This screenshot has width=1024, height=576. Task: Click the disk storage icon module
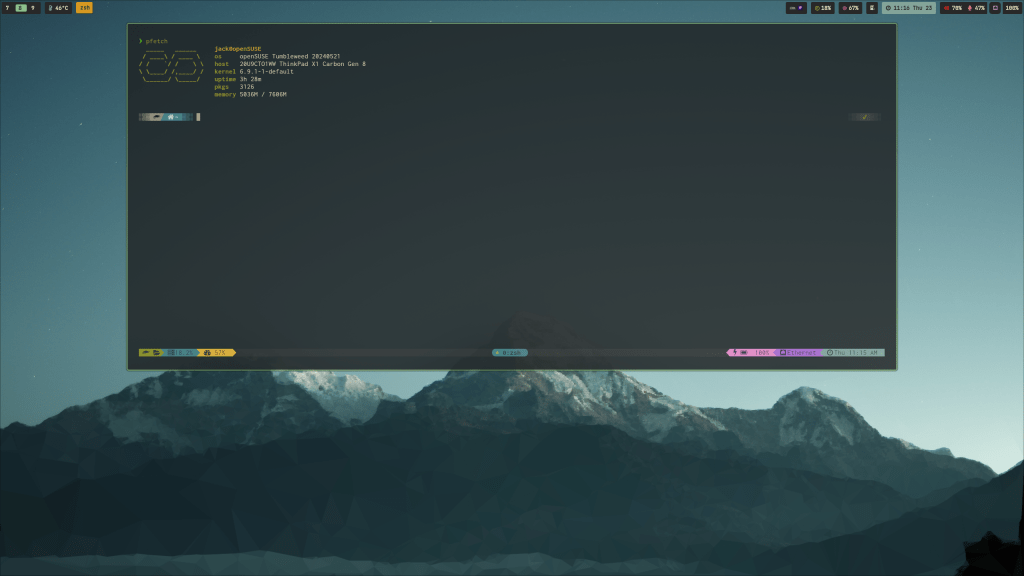[872, 8]
